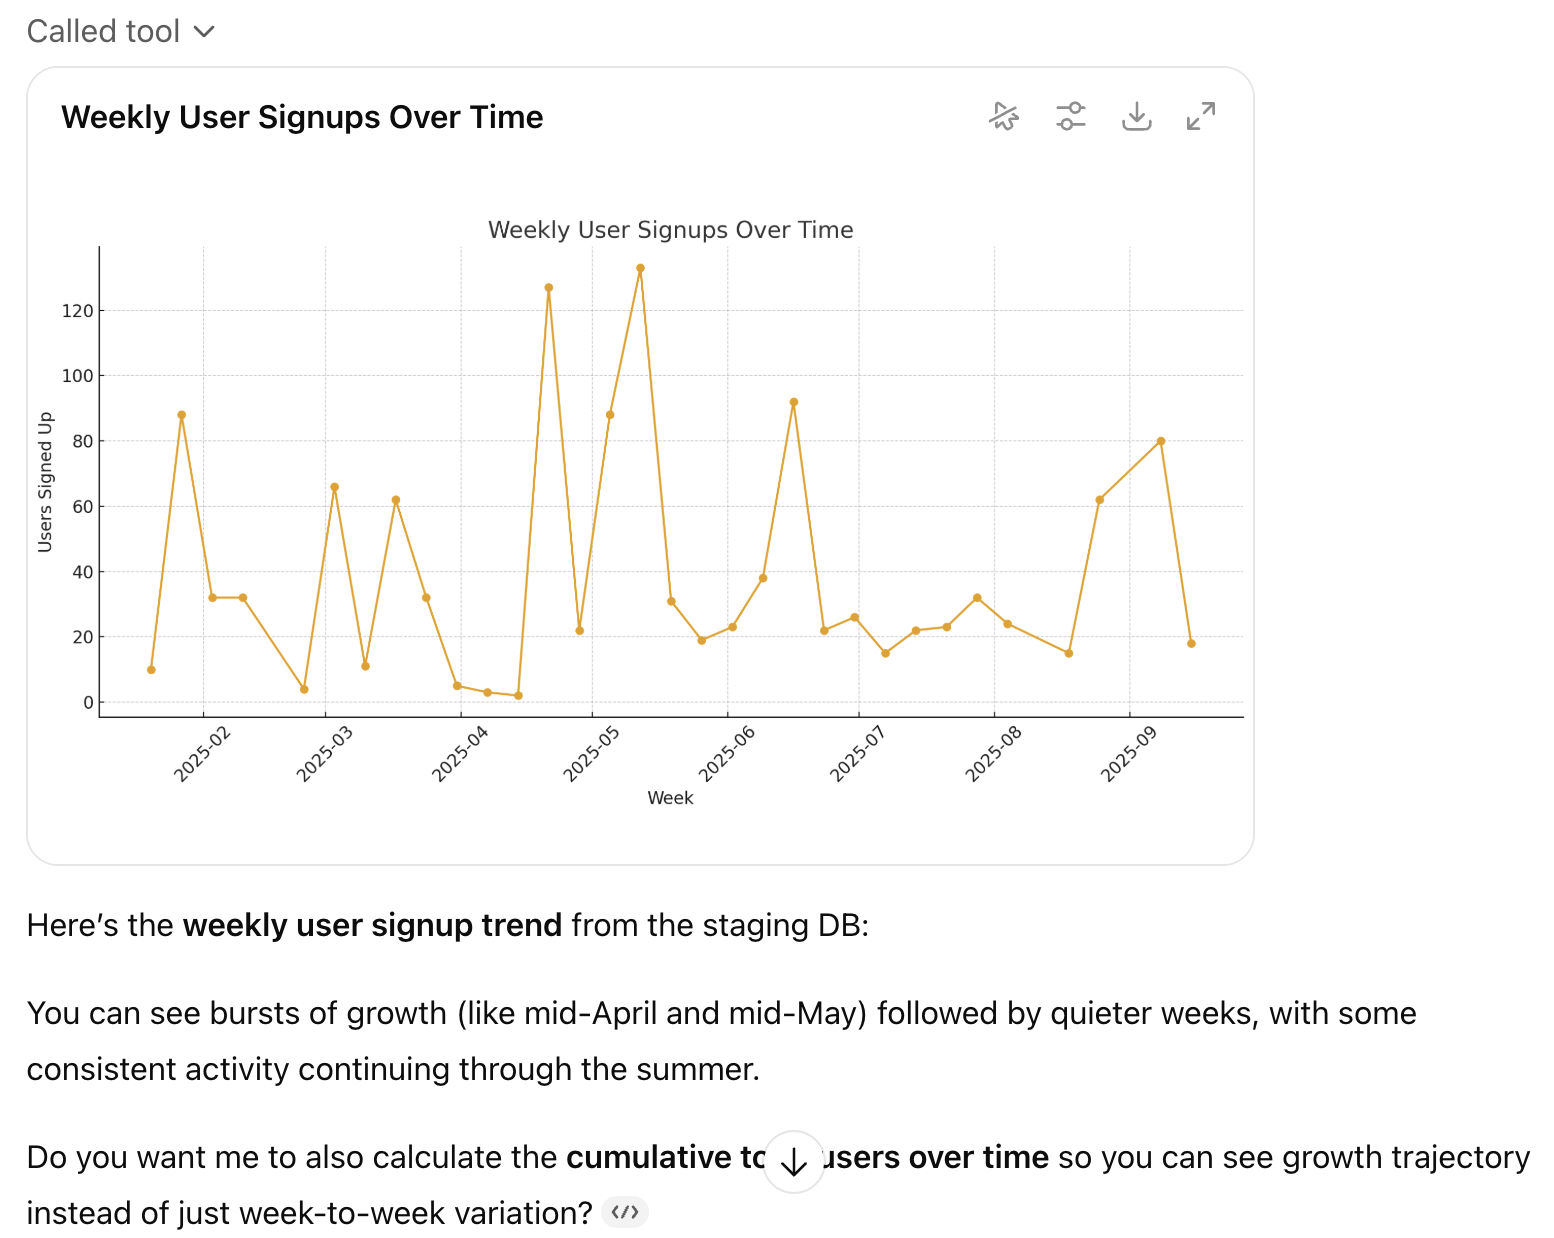The width and height of the screenshot is (1554, 1238).
Task: Click the 2025-09 x-axis tick label
Action: click(x=1129, y=754)
